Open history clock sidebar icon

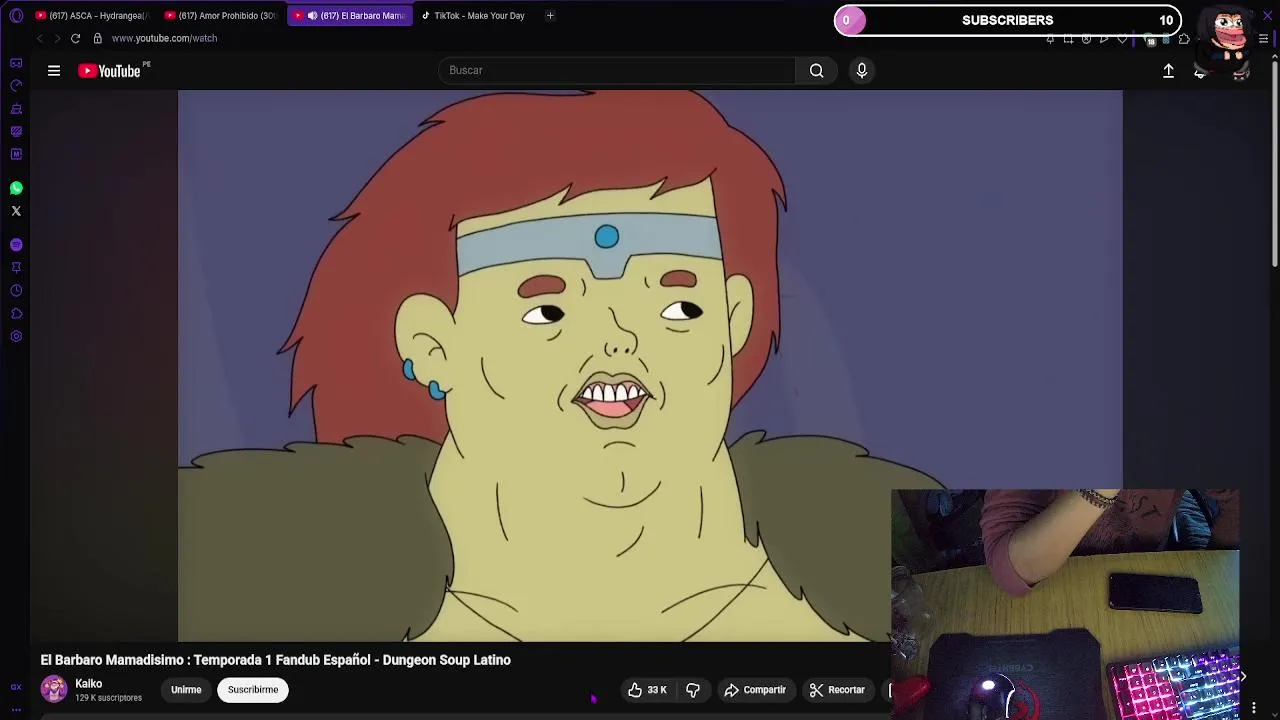click(x=16, y=291)
